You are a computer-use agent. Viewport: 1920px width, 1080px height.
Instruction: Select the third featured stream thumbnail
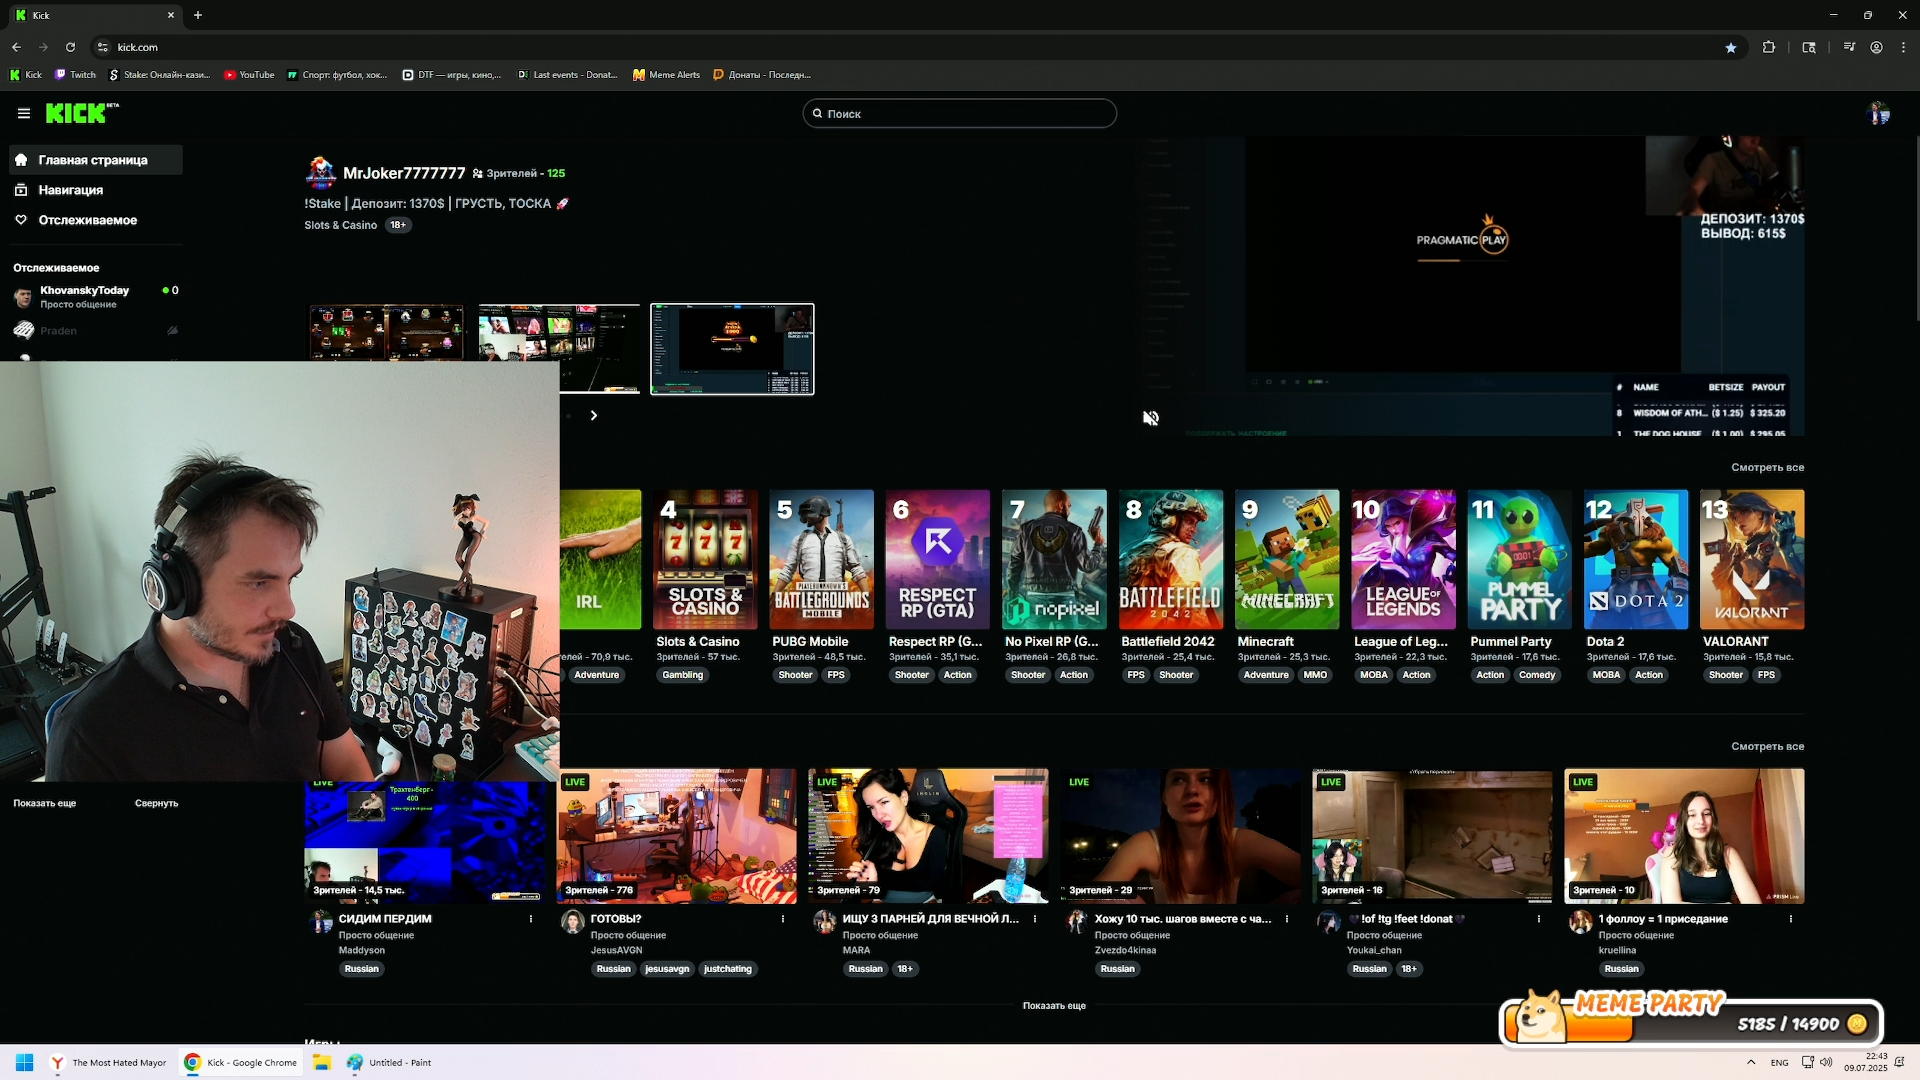tap(732, 349)
